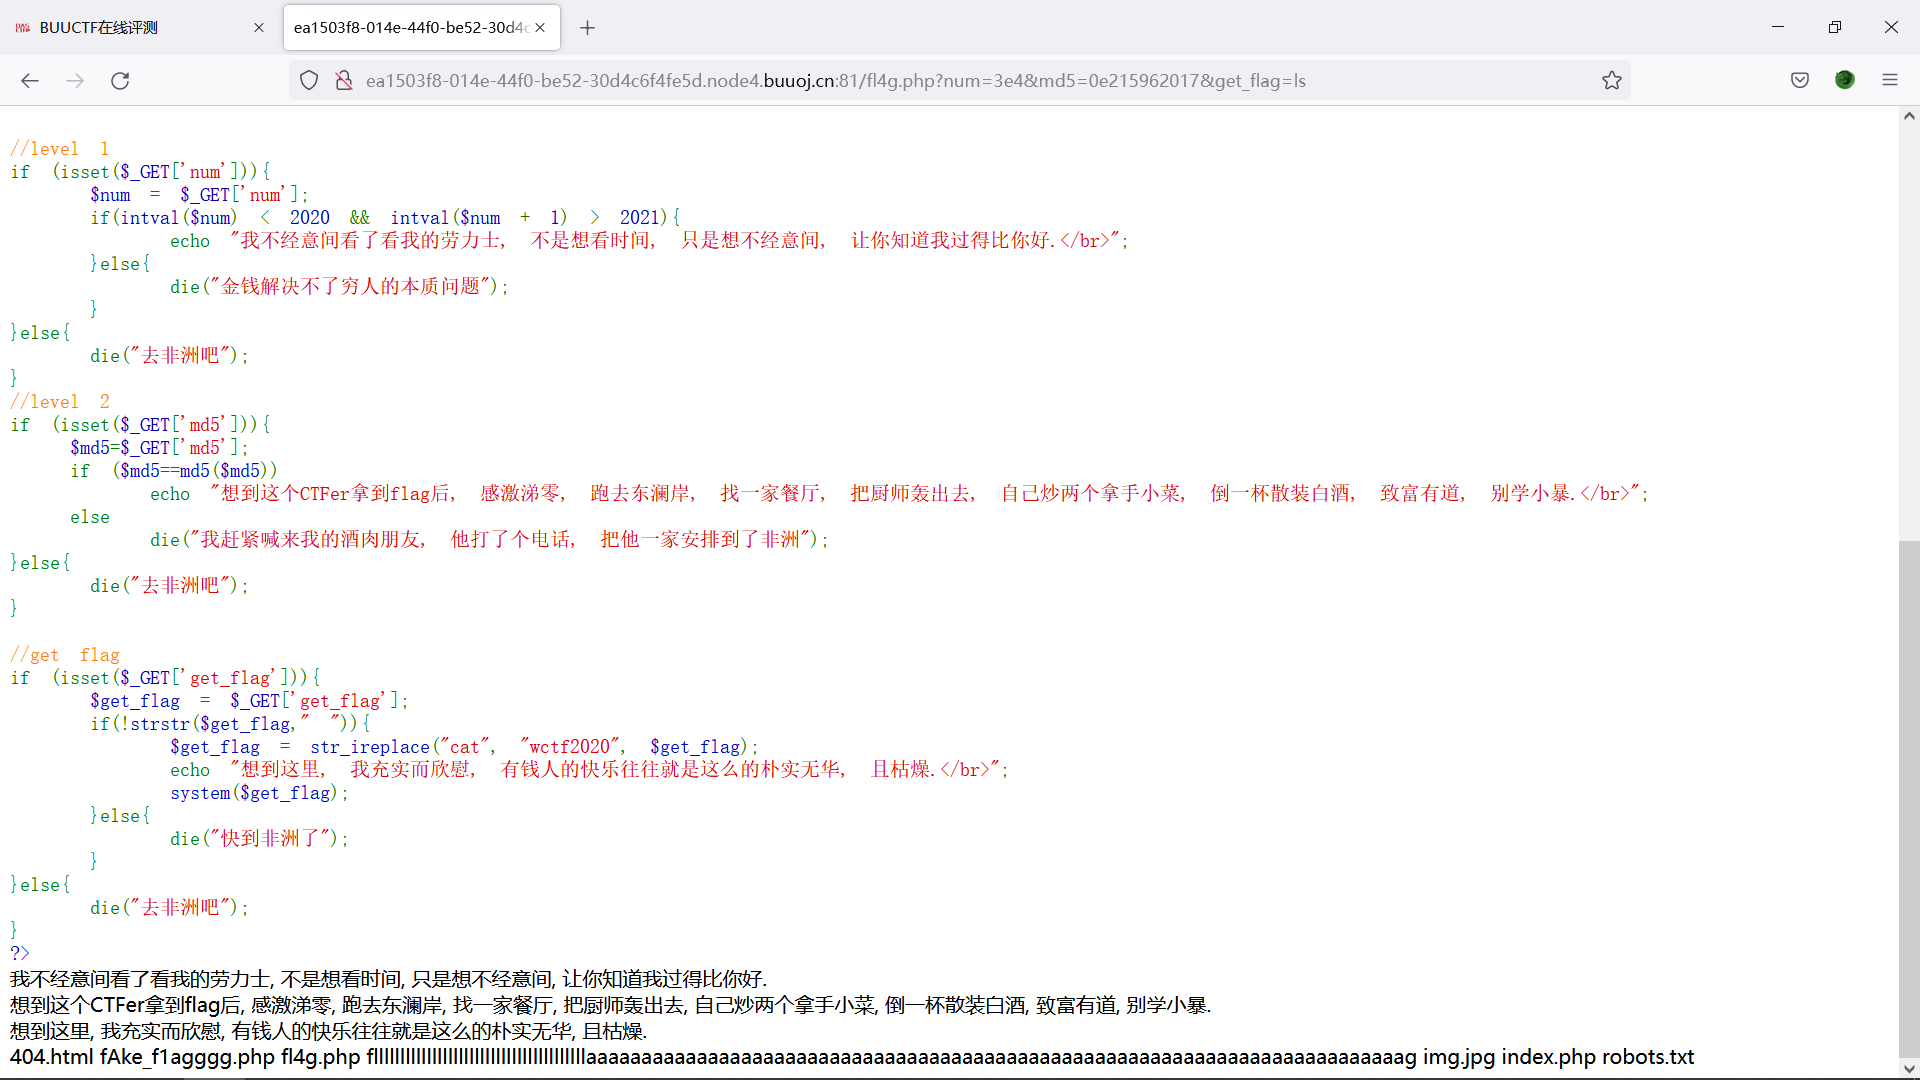Viewport: 1920px width, 1080px height.
Task: Click the green profile avatar icon
Action: [1845, 81]
